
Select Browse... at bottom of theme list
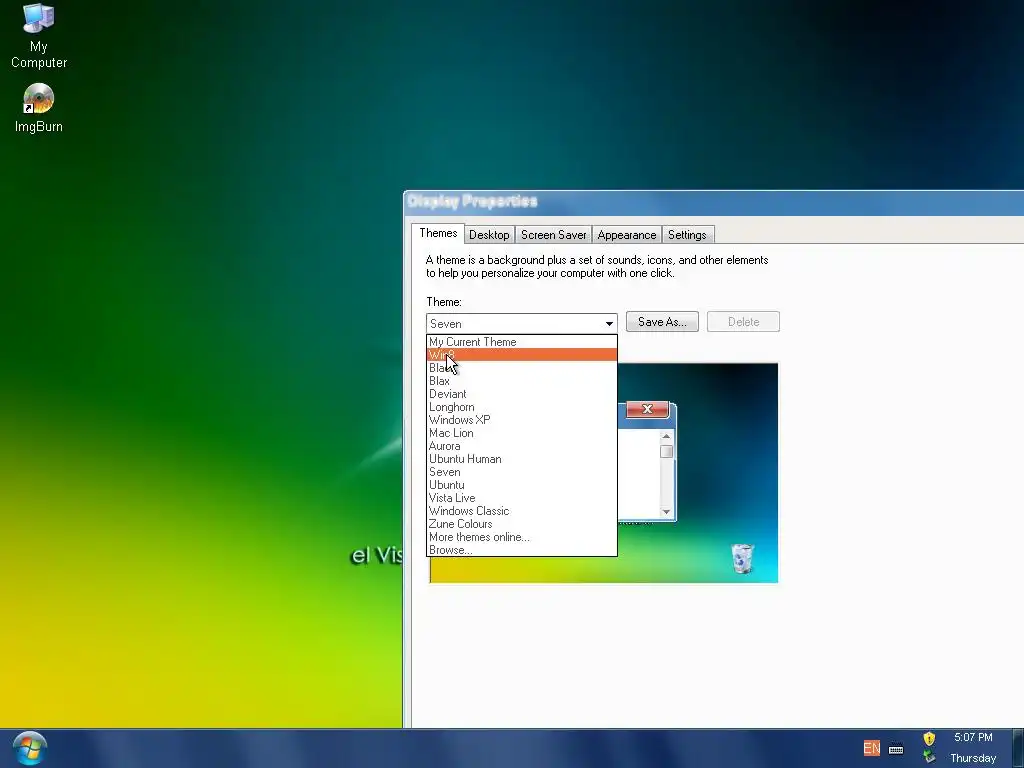point(521,550)
